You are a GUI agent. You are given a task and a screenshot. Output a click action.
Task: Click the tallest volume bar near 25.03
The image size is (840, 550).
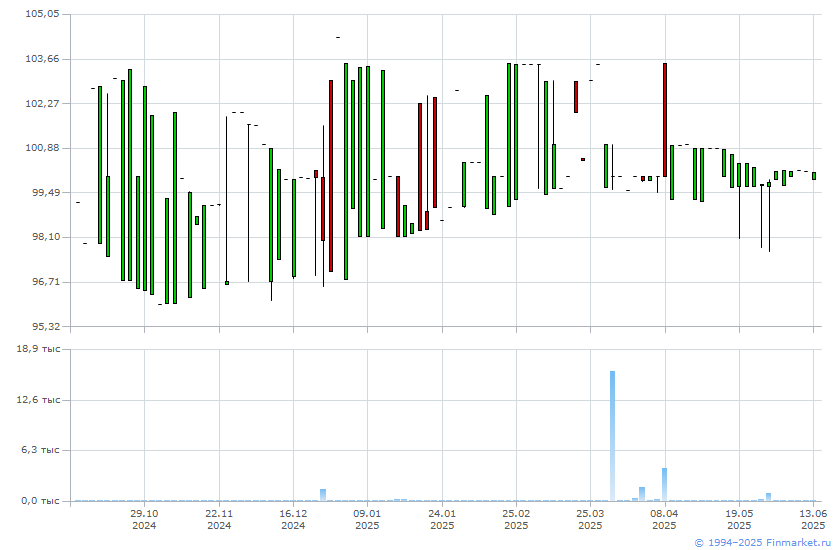click(612, 436)
